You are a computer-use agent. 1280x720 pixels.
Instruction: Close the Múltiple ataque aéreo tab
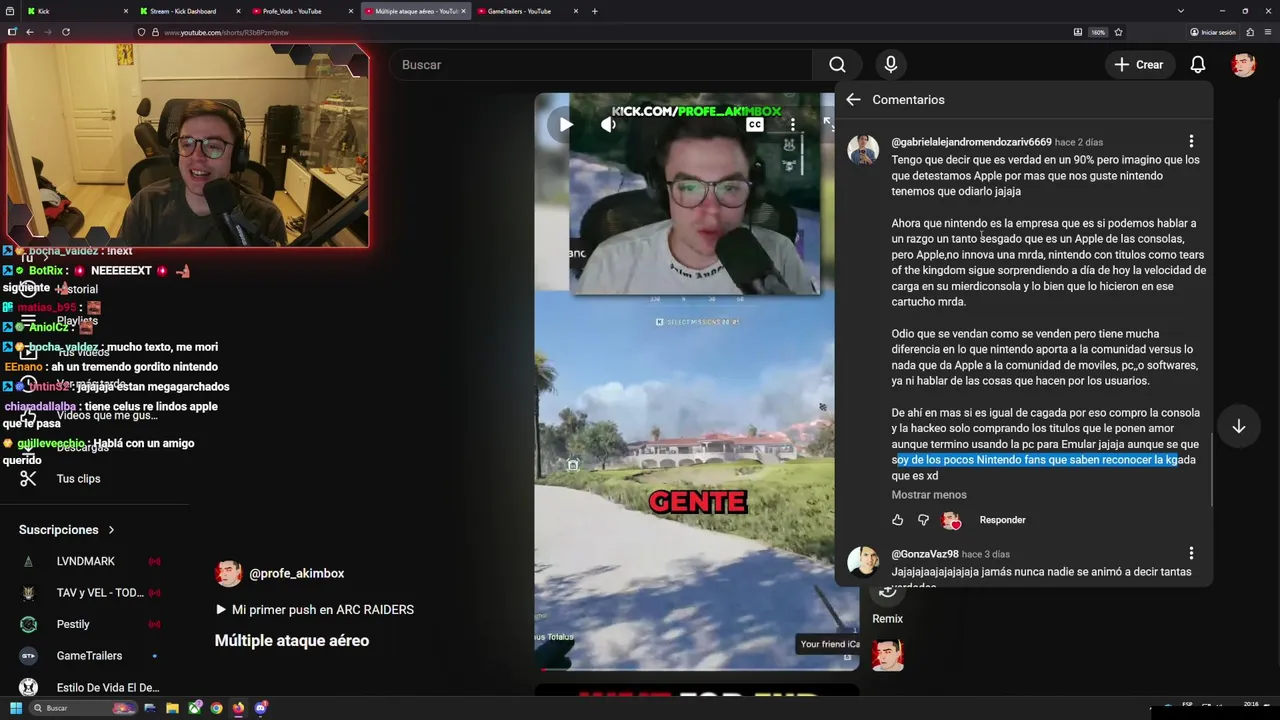pyautogui.click(x=464, y=11)
